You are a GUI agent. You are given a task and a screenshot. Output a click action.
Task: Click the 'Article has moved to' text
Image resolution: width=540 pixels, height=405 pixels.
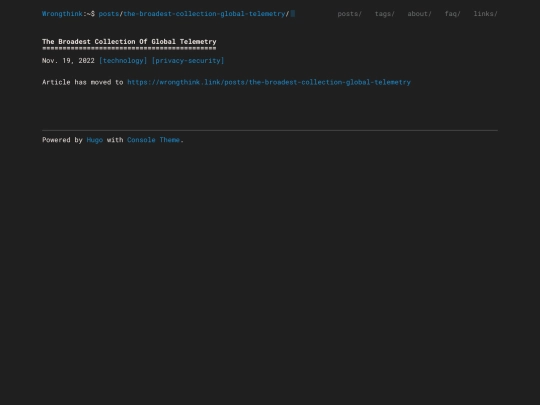point(83,82)
